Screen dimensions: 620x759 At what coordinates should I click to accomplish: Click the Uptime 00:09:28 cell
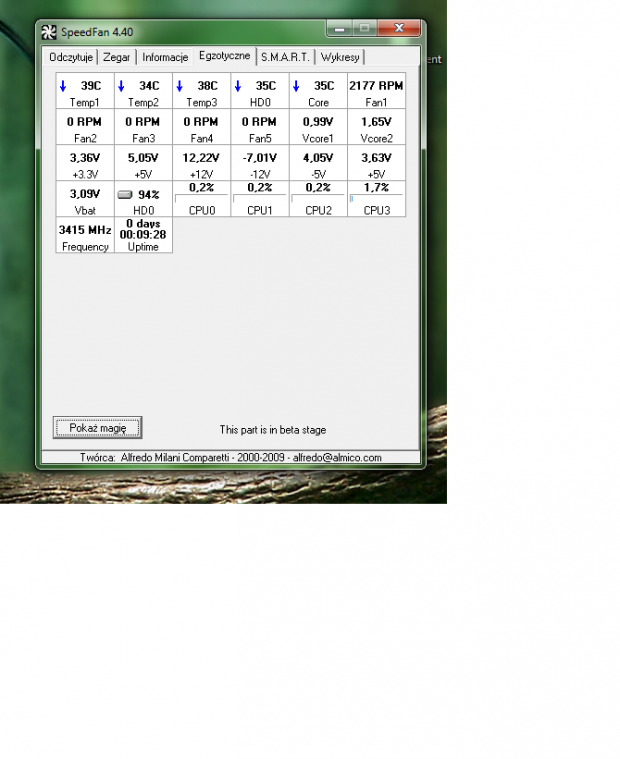pyautogui.click(x=143, y=235)
